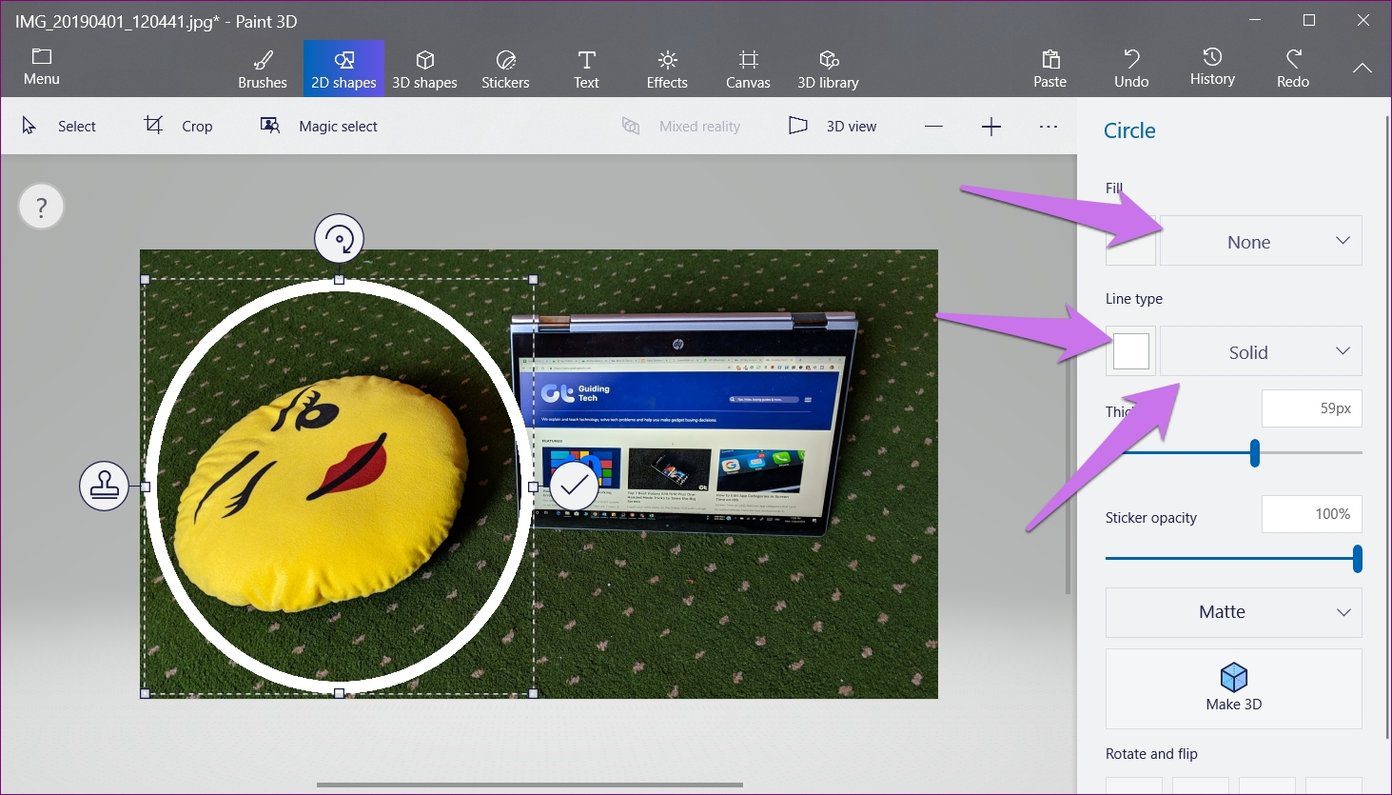1392x795 pixels.
Task: Choose the Select tool
Action: point(59,126)
